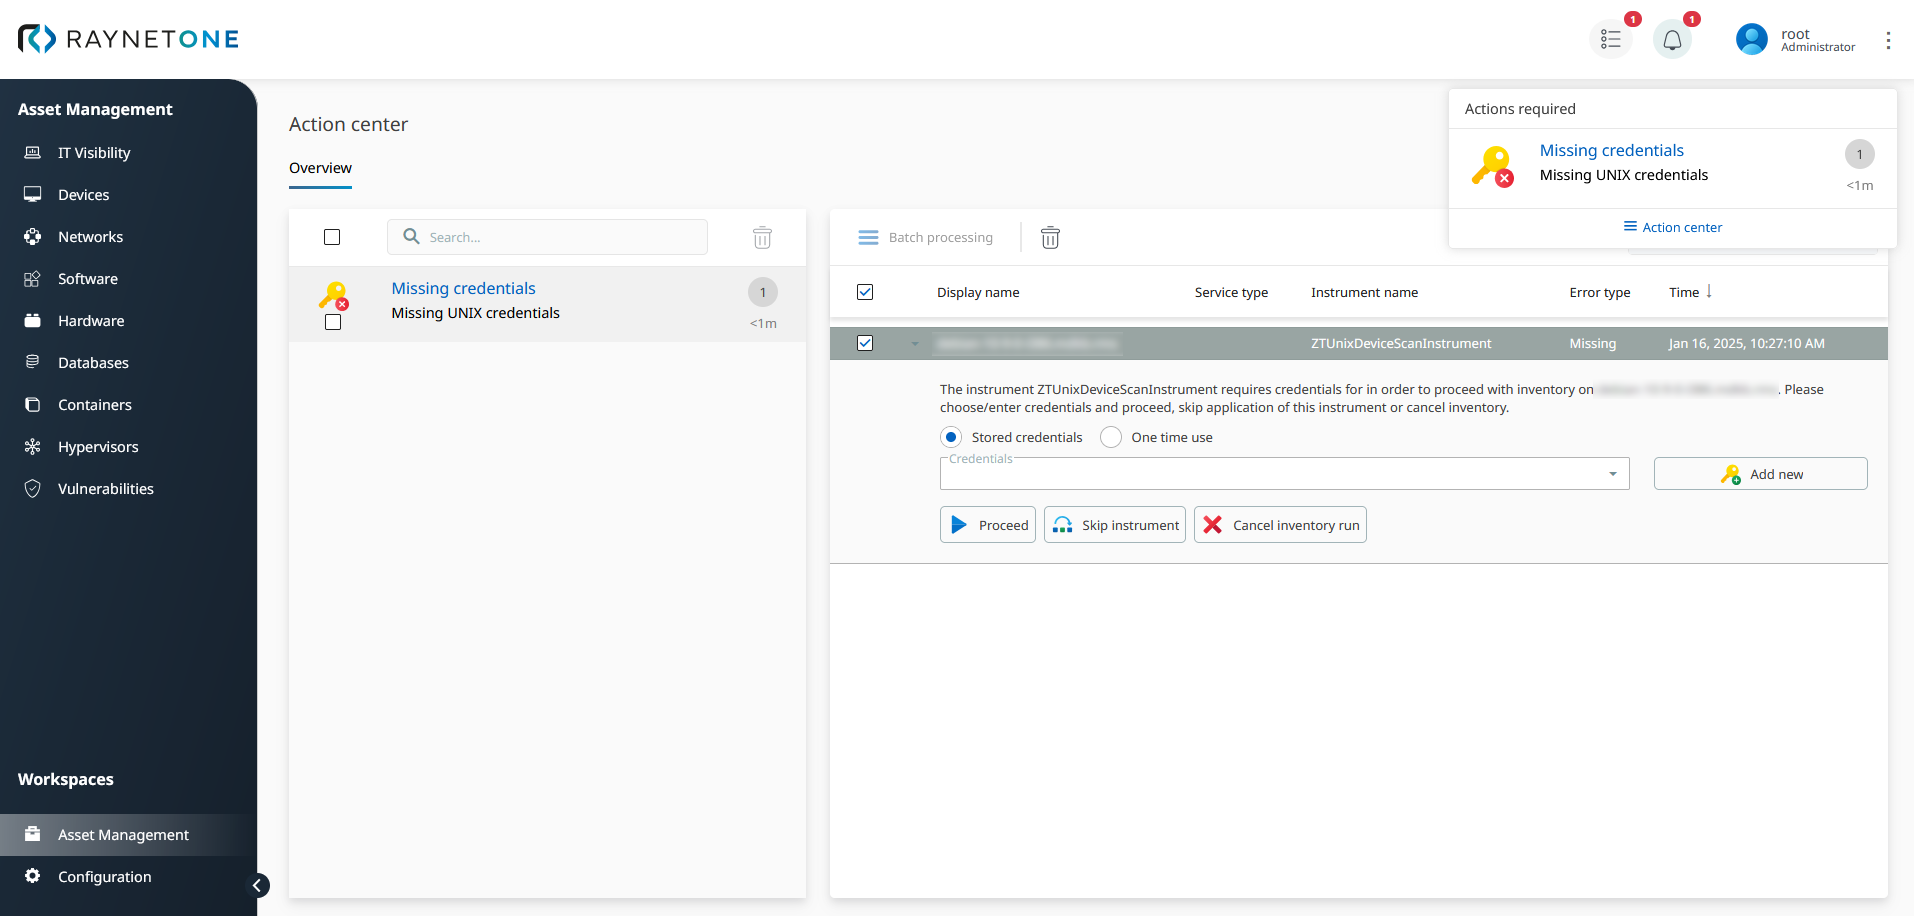
Task: Collapse the sidebar with the arrow button
Action: 257,885
